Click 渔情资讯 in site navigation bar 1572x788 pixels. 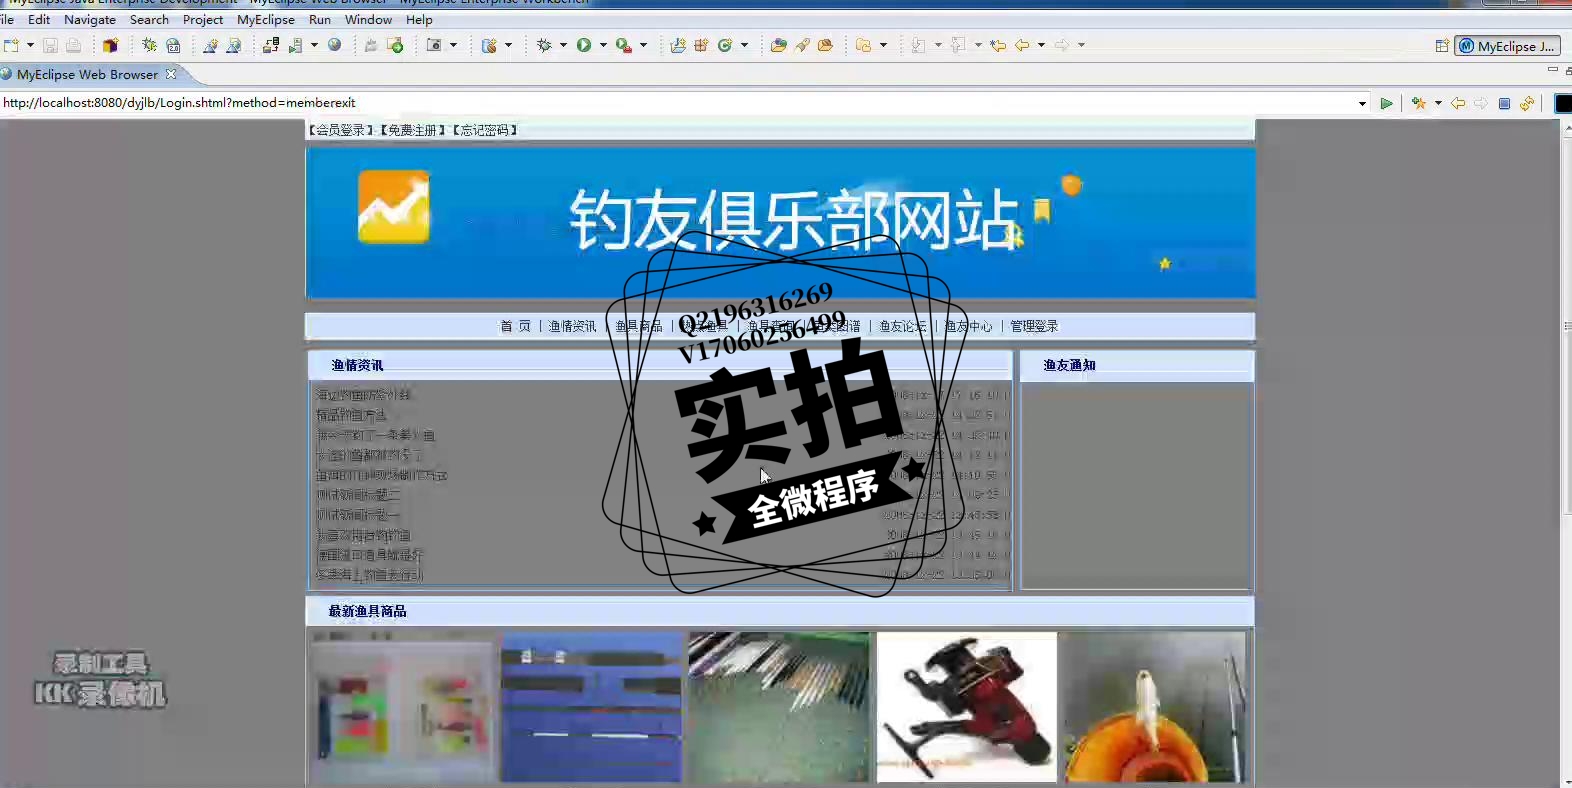point(572,326)
